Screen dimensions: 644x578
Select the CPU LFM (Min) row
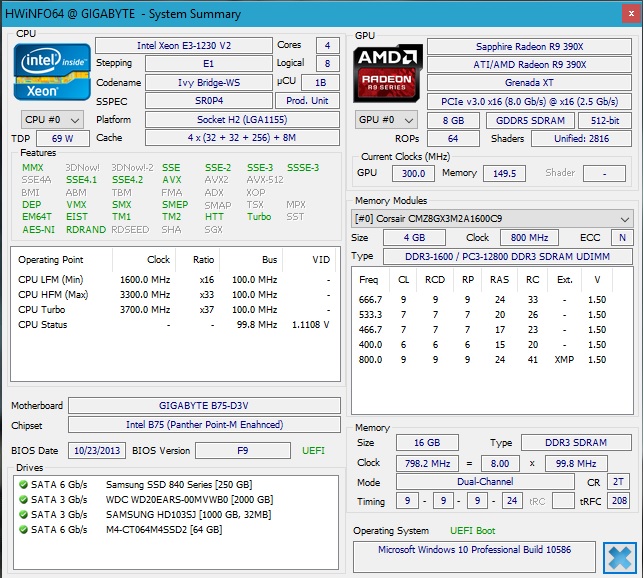[x=174, y=280]
